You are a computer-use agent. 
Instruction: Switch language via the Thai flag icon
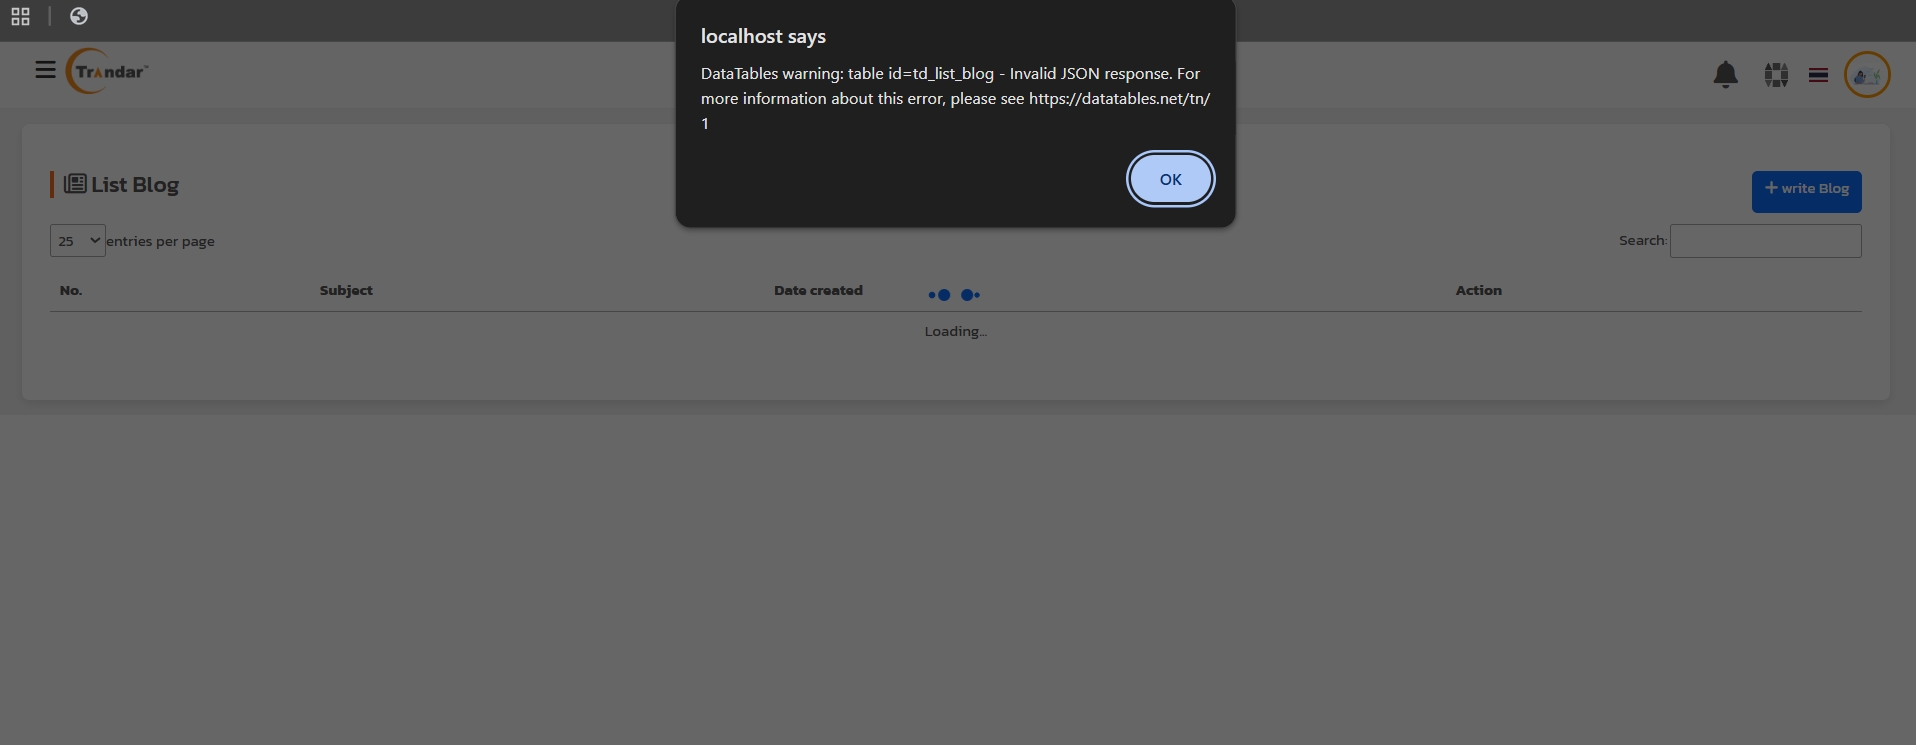(1818, 75)
